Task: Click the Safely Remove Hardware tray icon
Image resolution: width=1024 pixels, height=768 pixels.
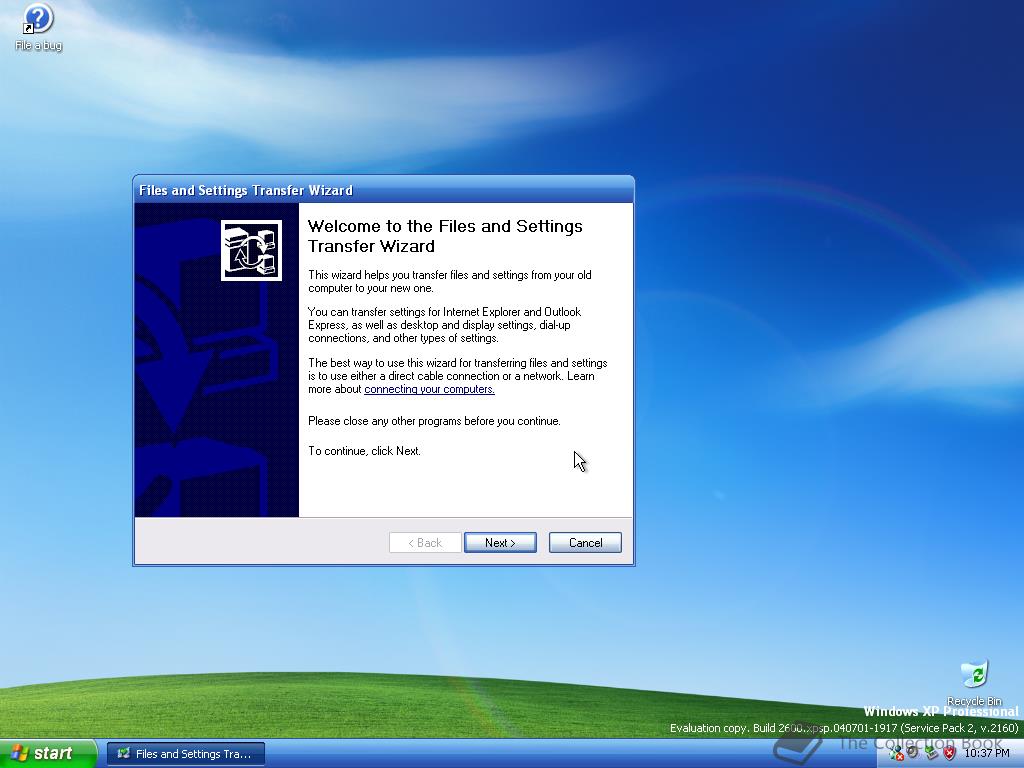Action: [932, 752]
